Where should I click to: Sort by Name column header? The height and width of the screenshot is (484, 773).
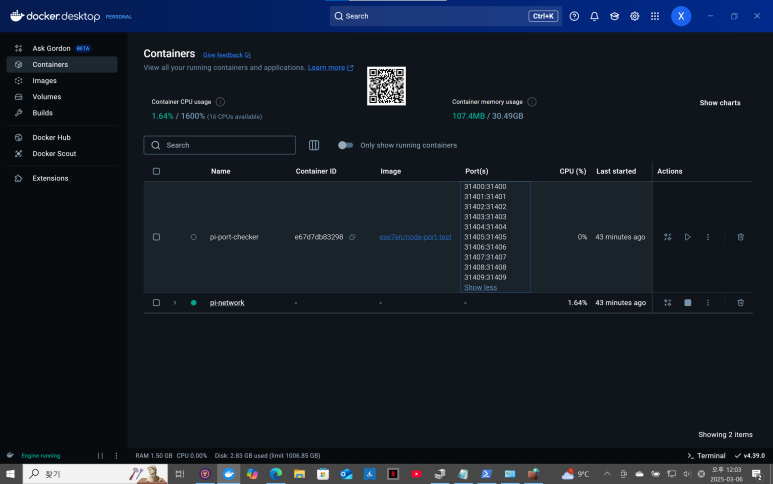(220, 172)
